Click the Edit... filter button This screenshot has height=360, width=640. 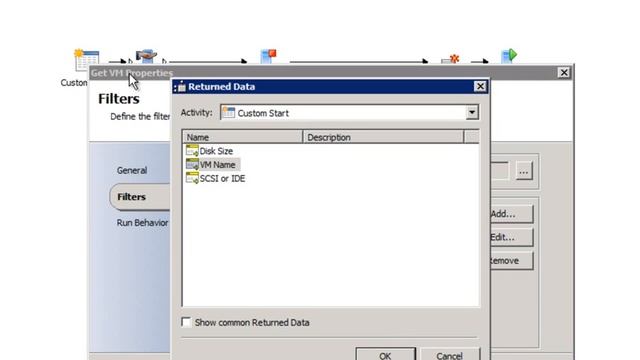pos(511,237)
